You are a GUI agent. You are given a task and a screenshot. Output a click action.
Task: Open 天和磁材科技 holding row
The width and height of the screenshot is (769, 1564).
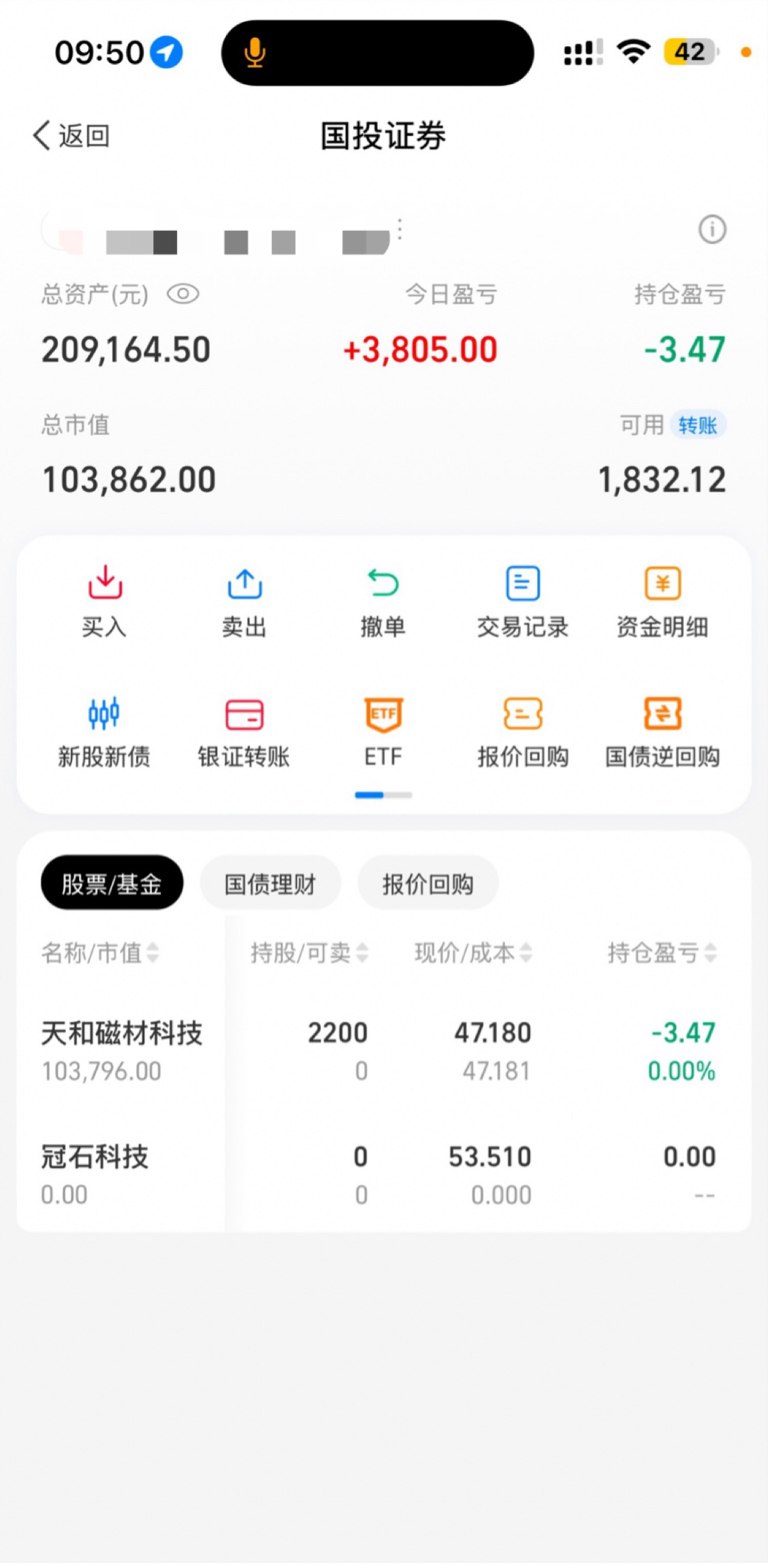click(384, 1050)
